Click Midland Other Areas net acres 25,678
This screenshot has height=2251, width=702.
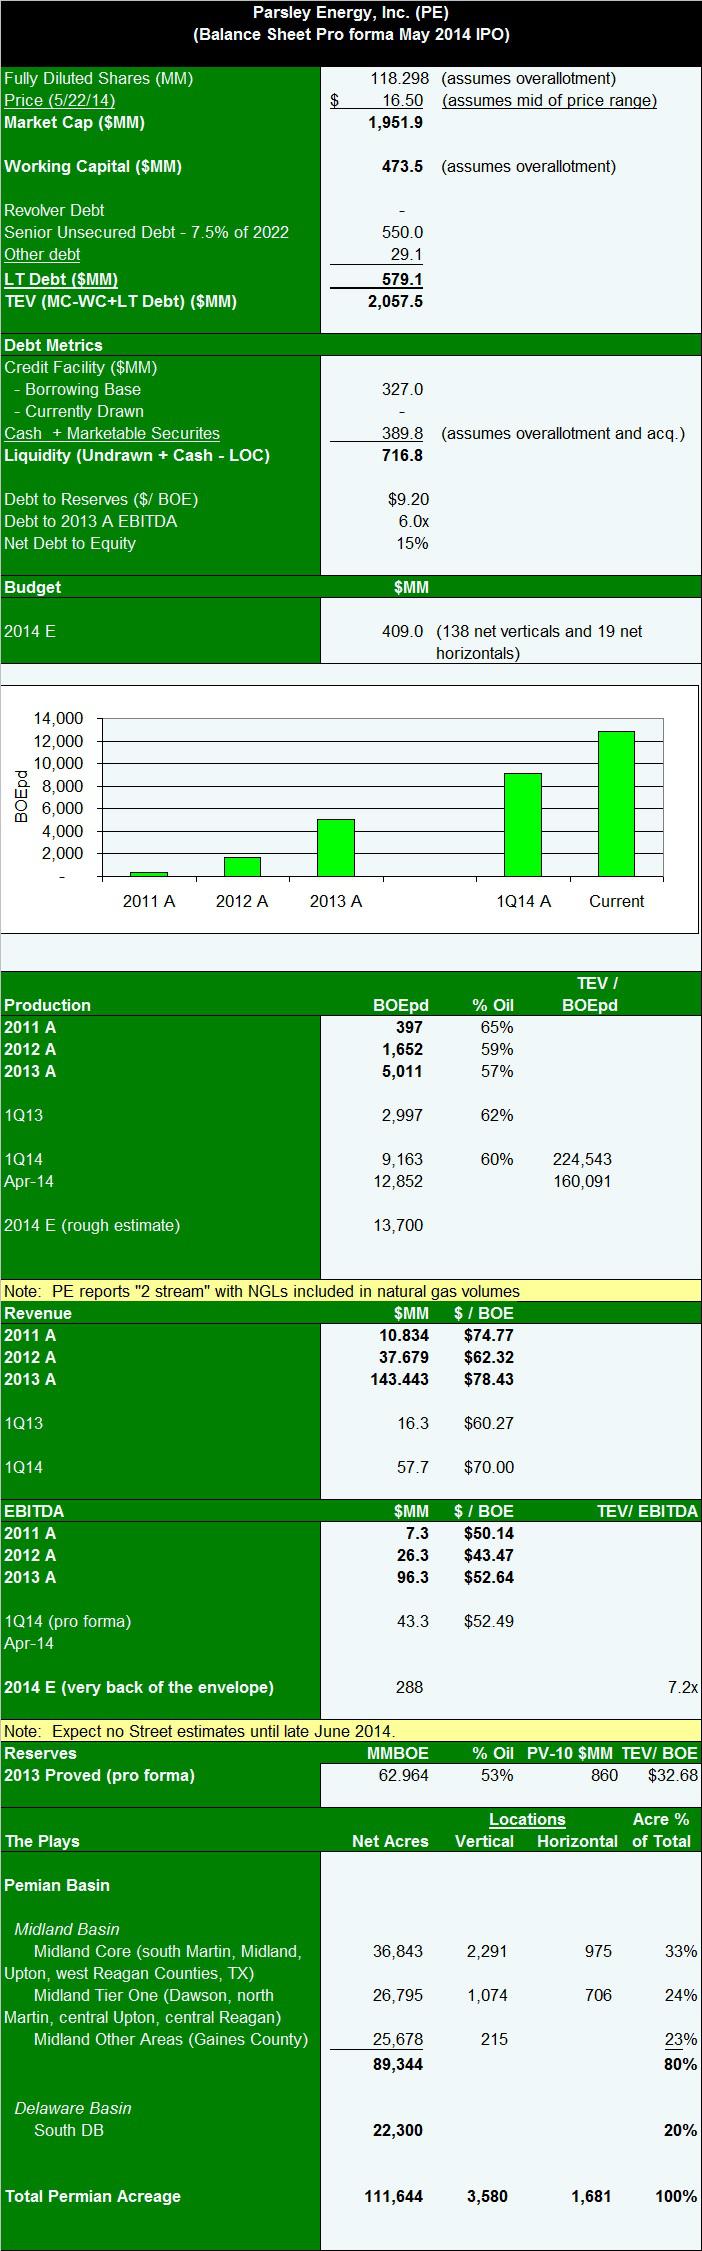tap(398, 2040)
